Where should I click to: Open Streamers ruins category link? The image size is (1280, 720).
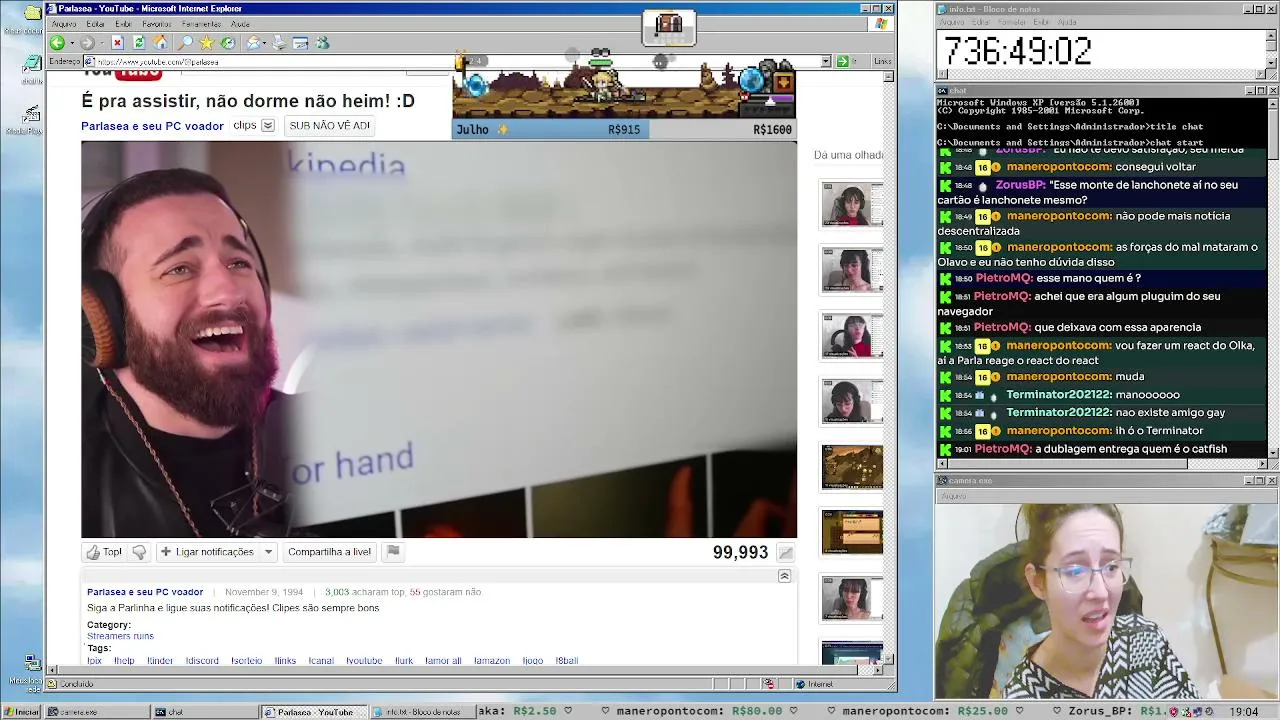[120, 636]
